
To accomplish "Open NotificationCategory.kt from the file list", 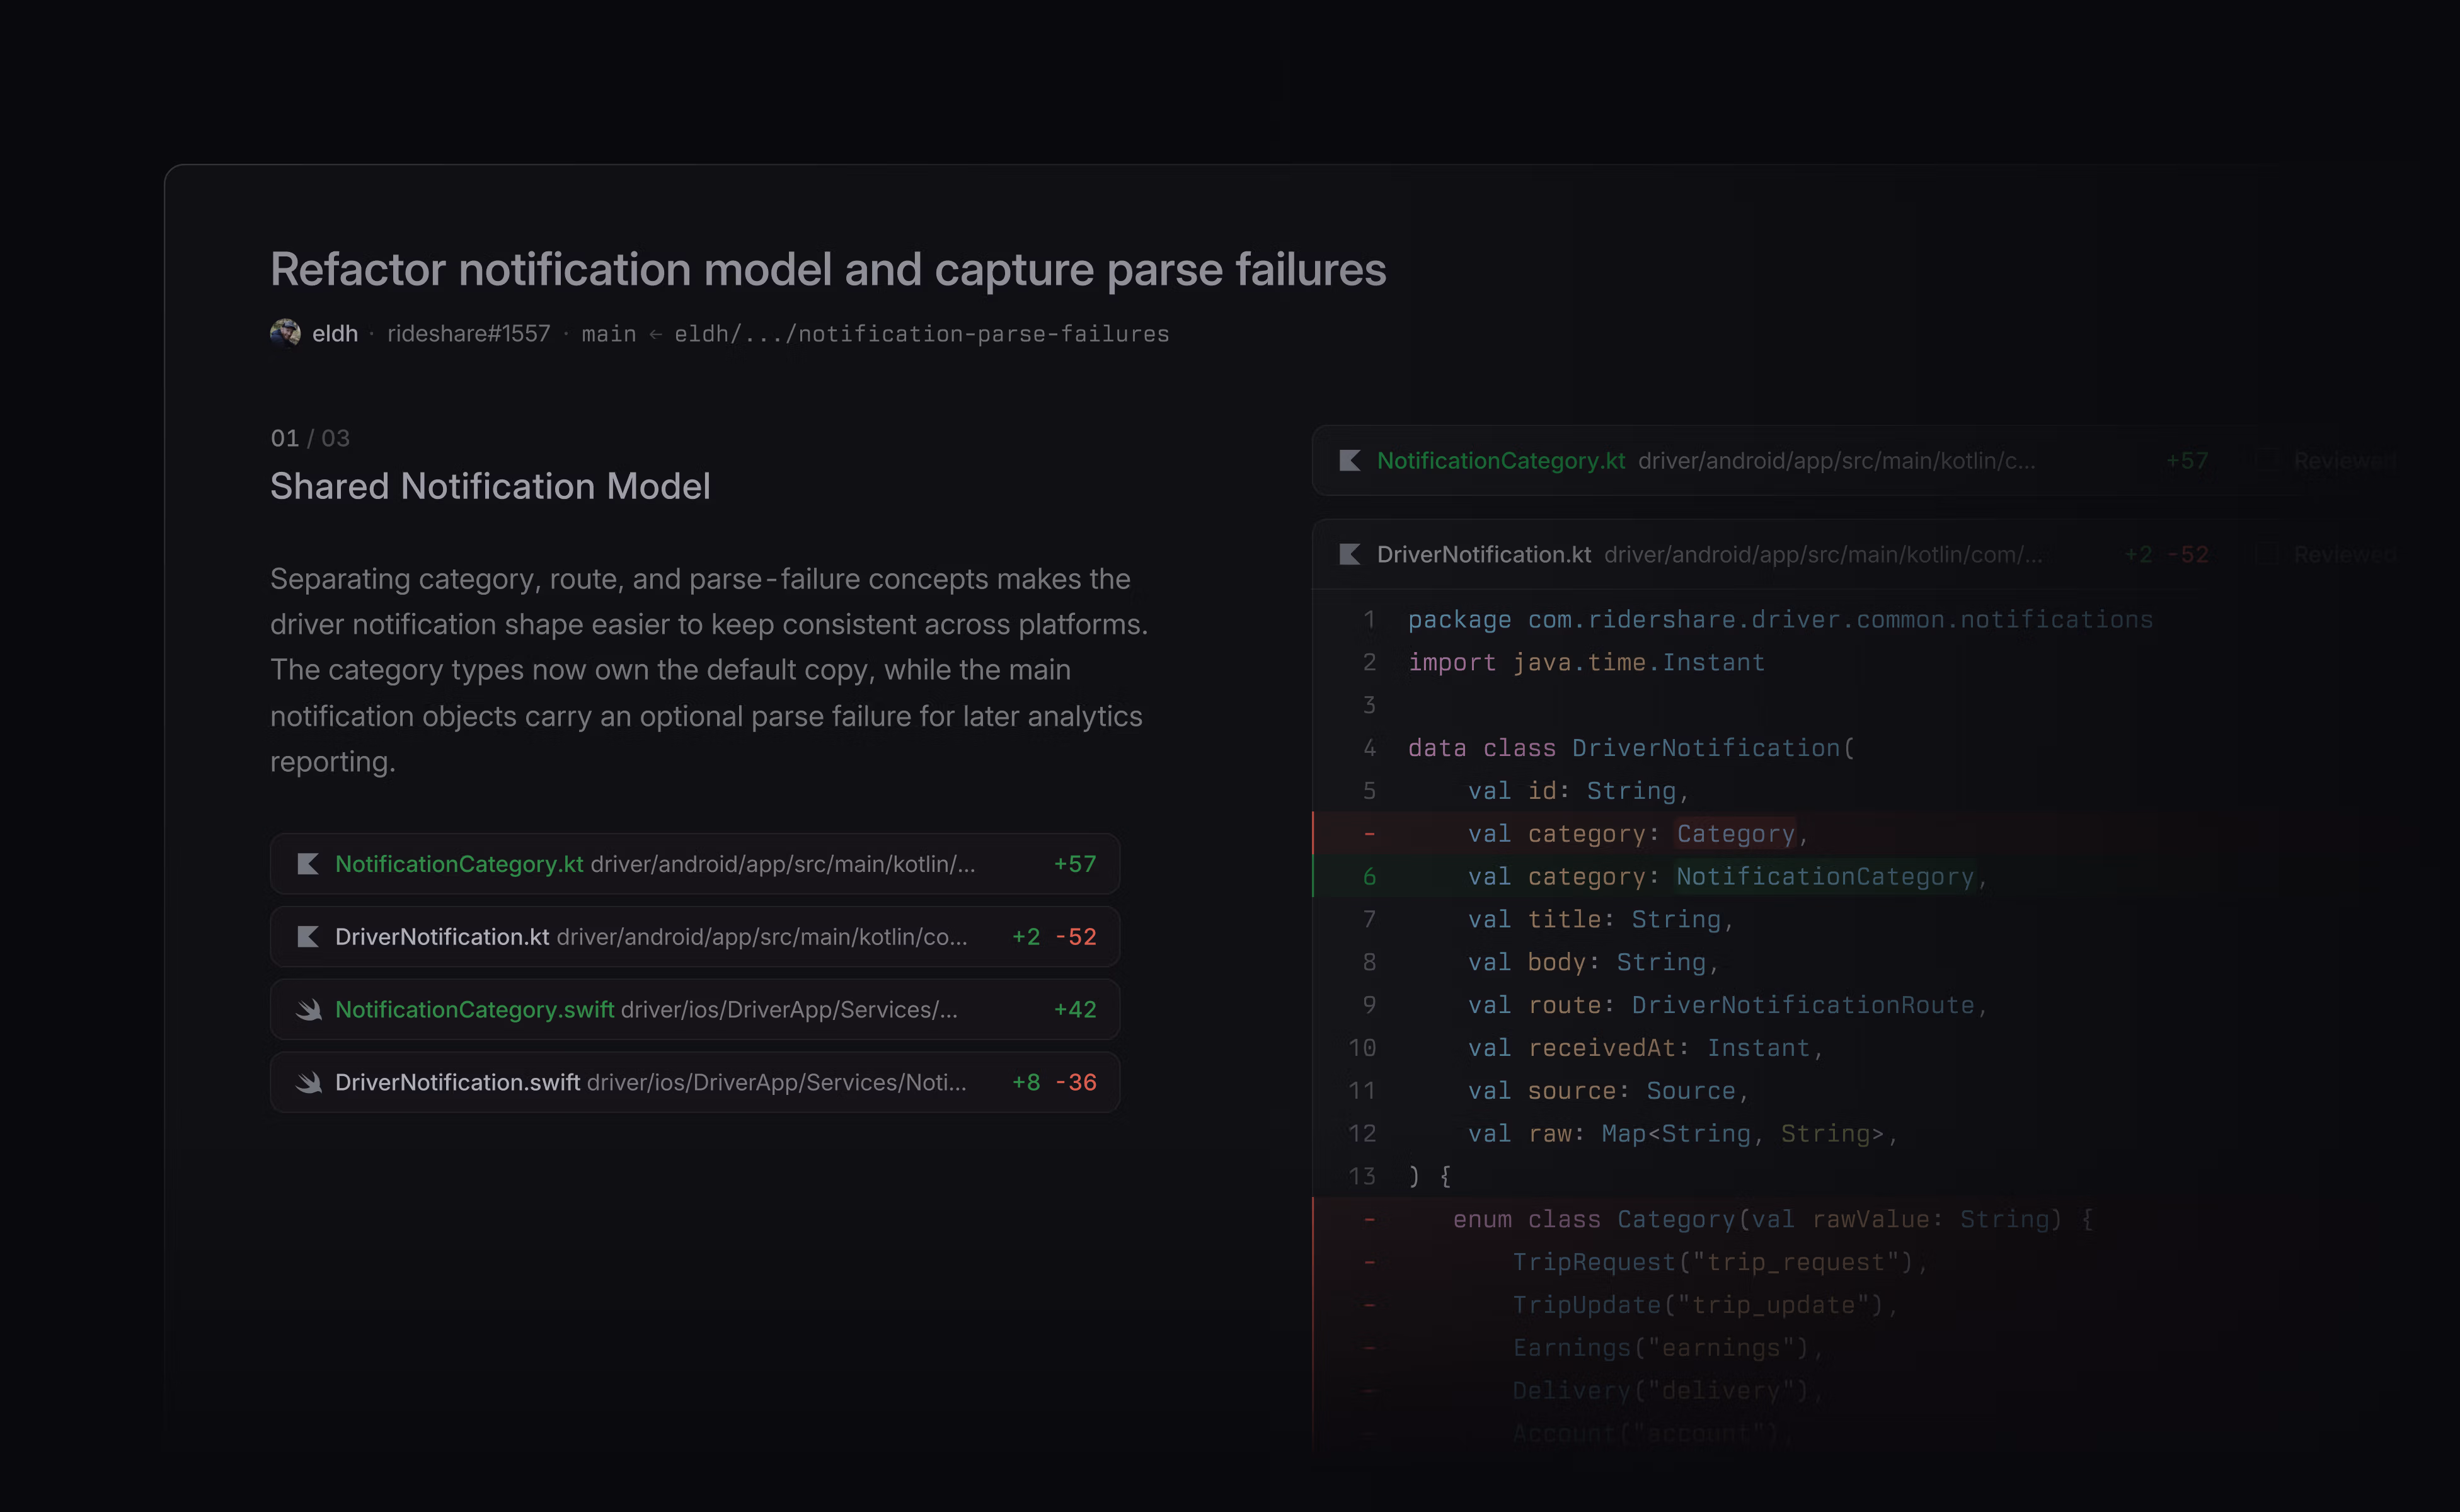I will click(695, 864).
